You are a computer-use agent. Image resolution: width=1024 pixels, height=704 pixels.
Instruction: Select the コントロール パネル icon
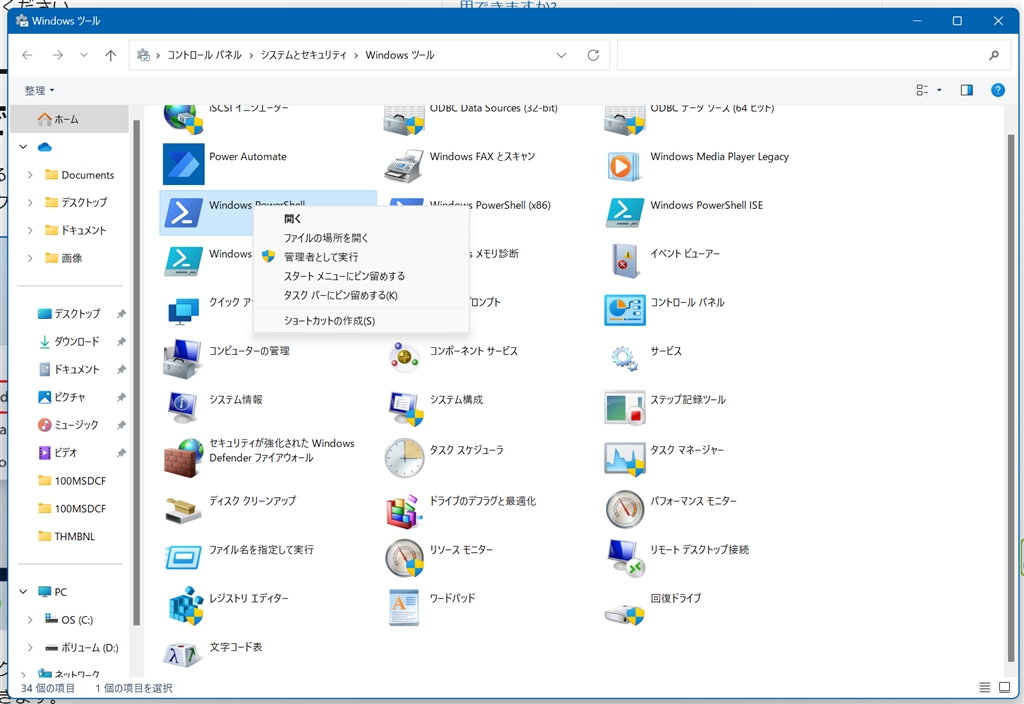(x=624, y=310)
